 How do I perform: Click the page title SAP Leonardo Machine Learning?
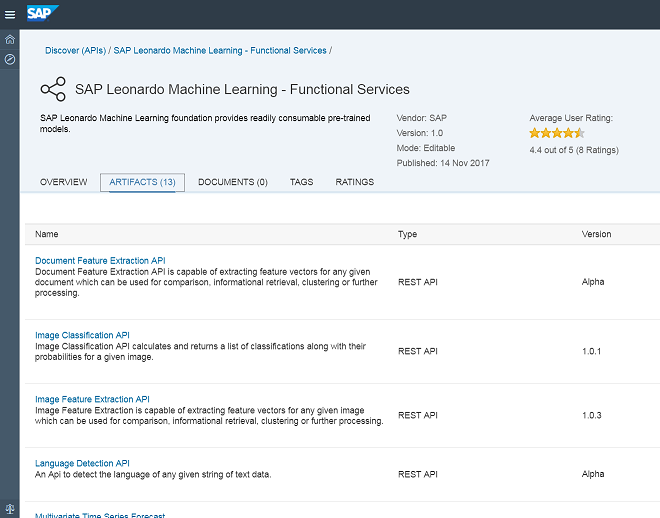click(x=242, y=89)
